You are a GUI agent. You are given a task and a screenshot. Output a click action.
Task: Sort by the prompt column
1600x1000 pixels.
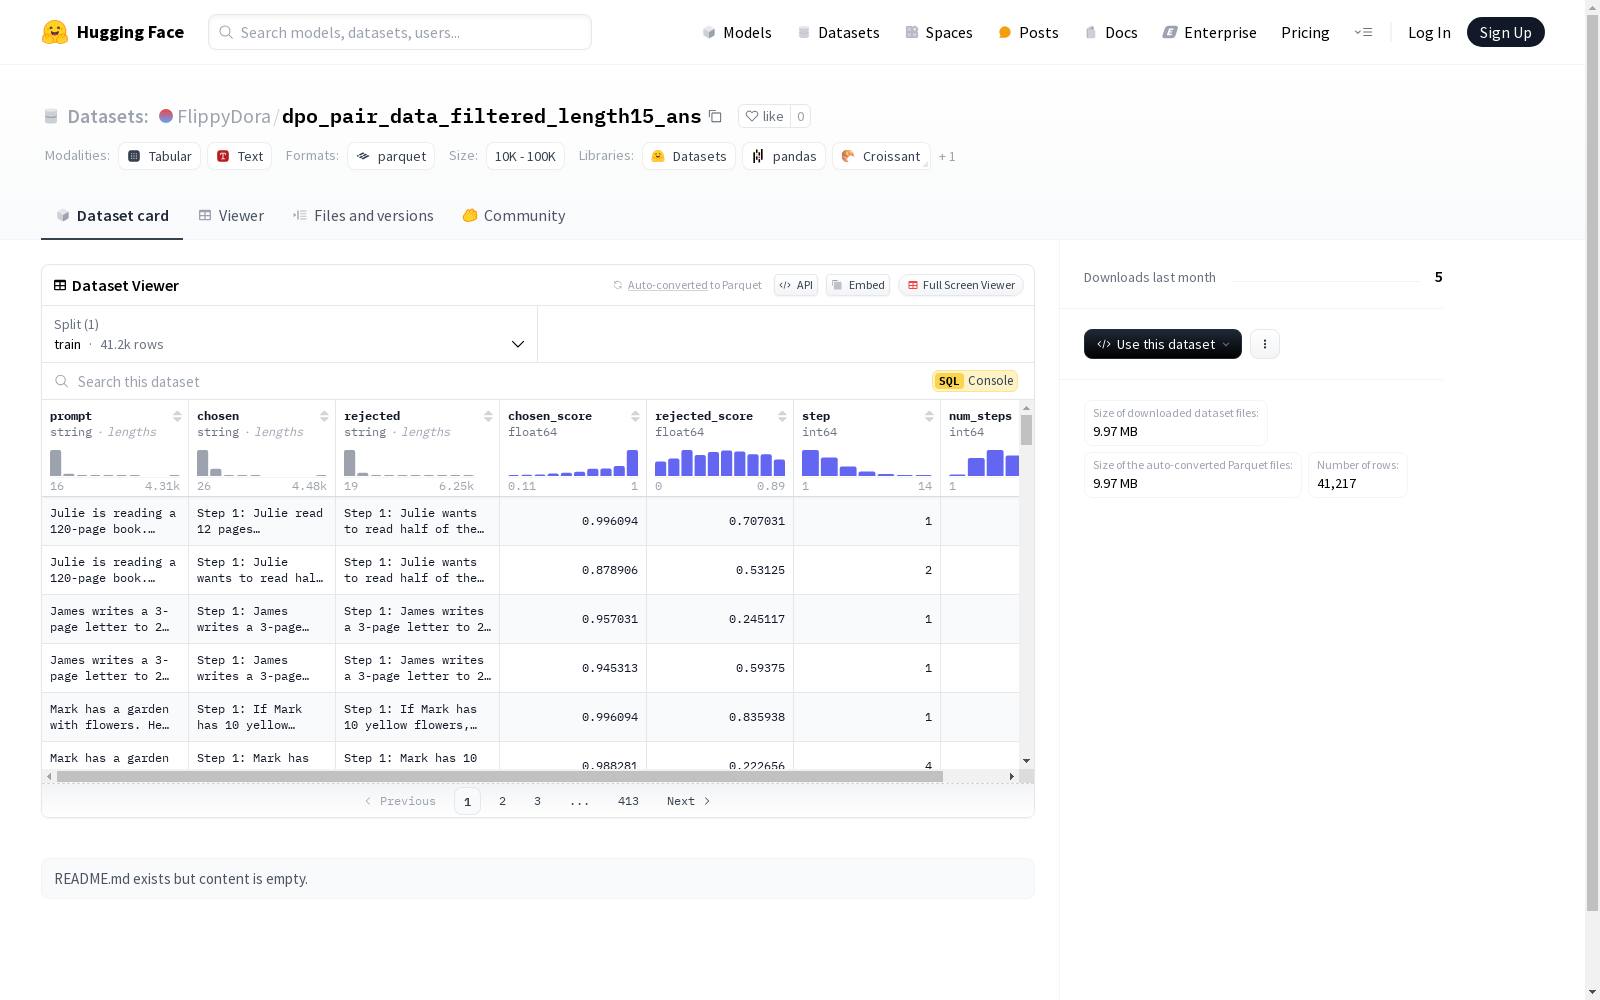pos(177,416)
